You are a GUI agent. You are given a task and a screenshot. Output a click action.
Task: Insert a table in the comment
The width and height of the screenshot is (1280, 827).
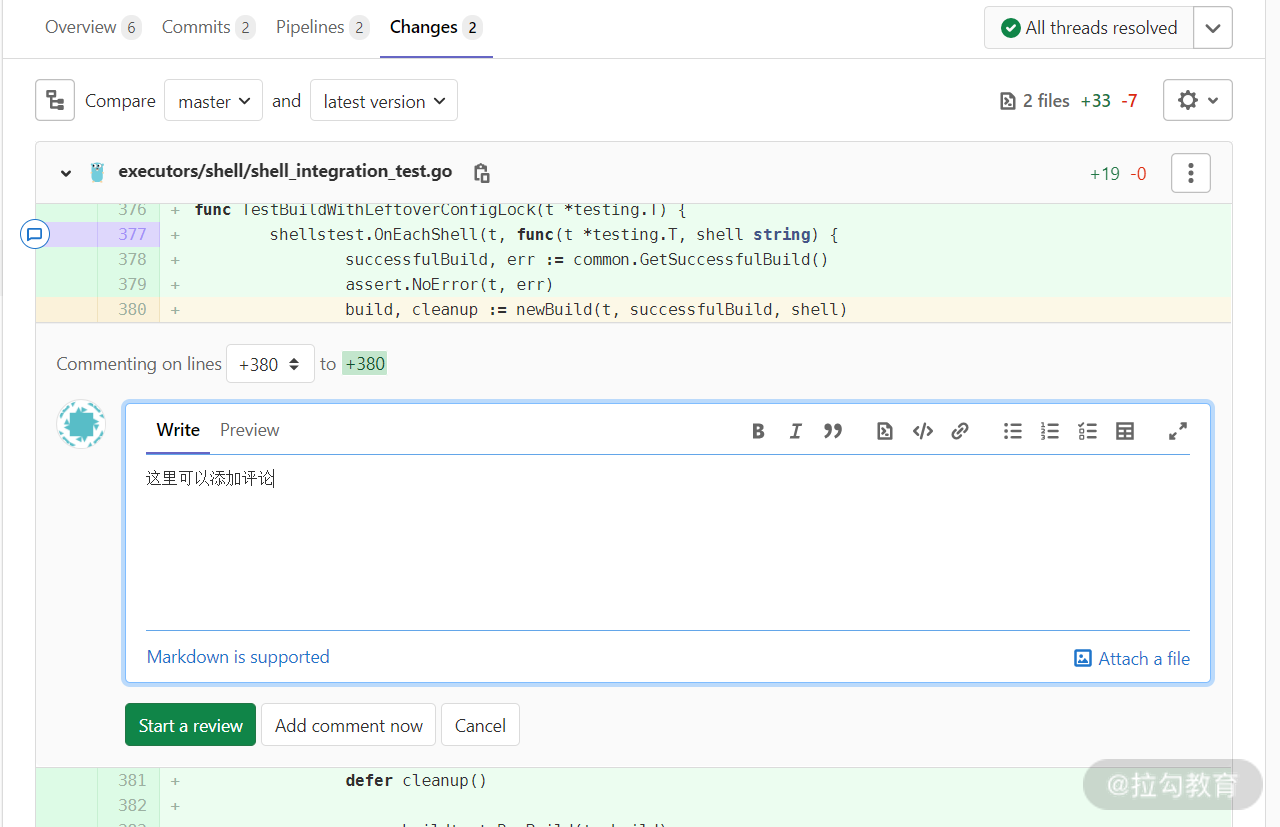1125,431
